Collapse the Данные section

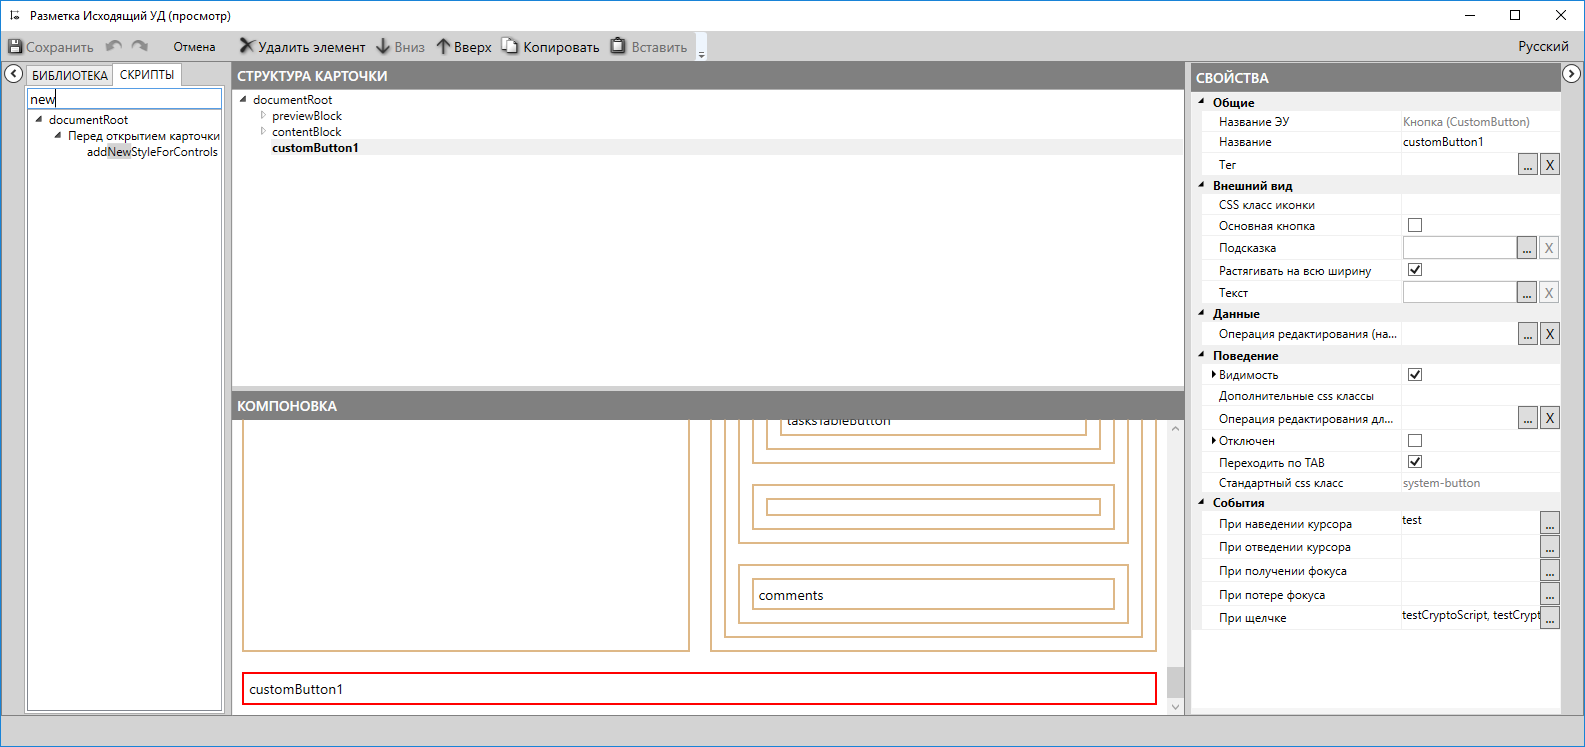click(x=1202, y=313)
